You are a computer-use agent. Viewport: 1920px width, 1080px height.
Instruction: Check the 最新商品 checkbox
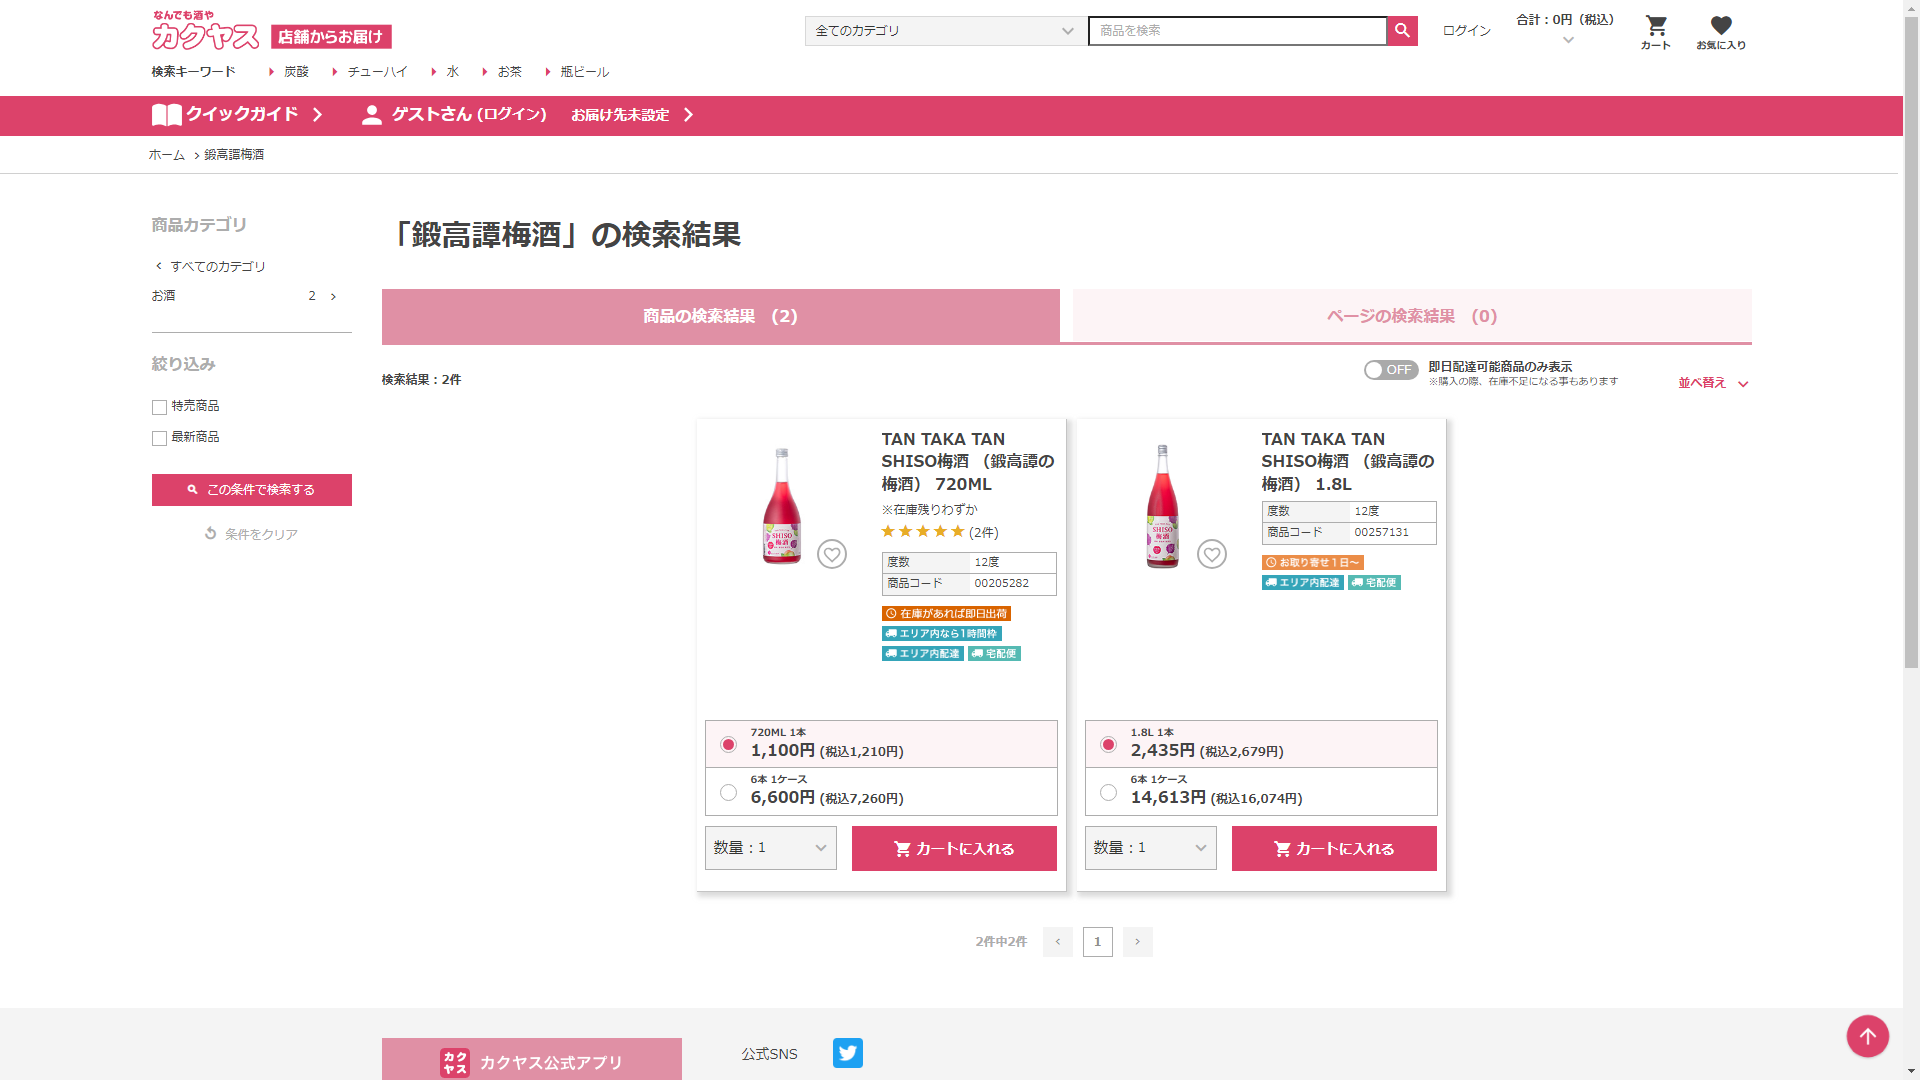click(159, 438)
